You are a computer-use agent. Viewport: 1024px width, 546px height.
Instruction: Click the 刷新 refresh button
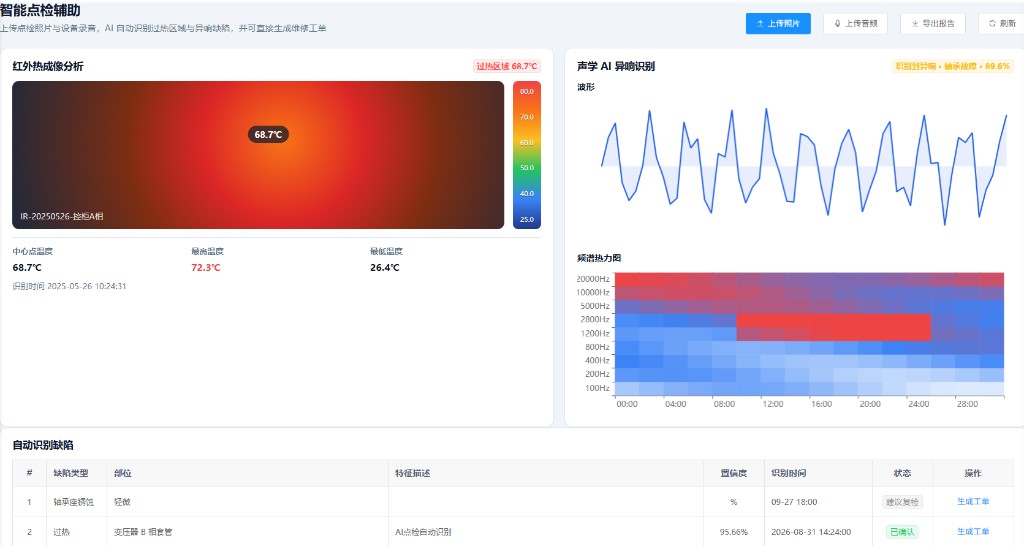(1002, 24)
